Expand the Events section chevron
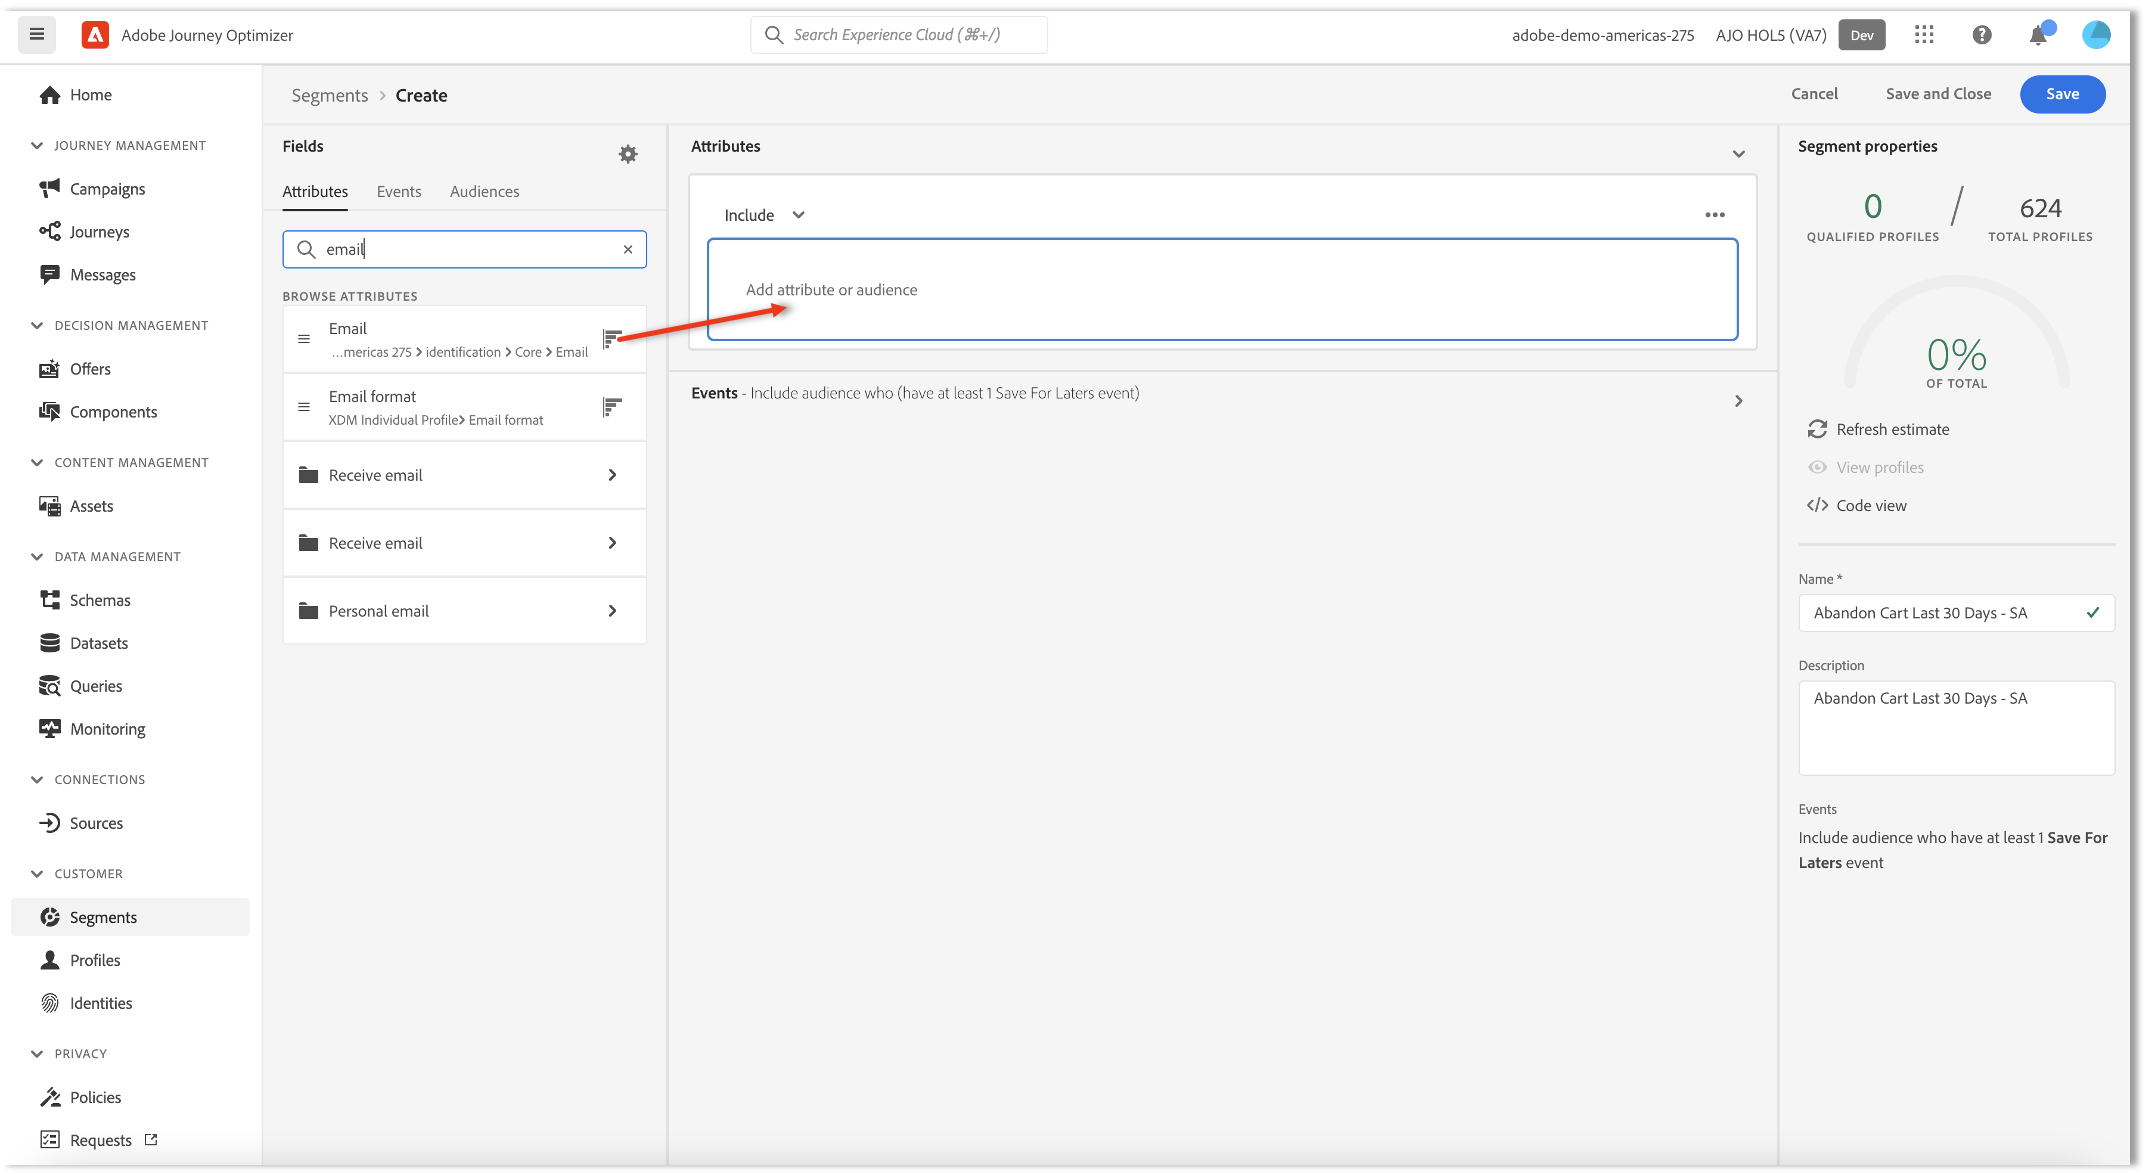 coord(1739,401)
